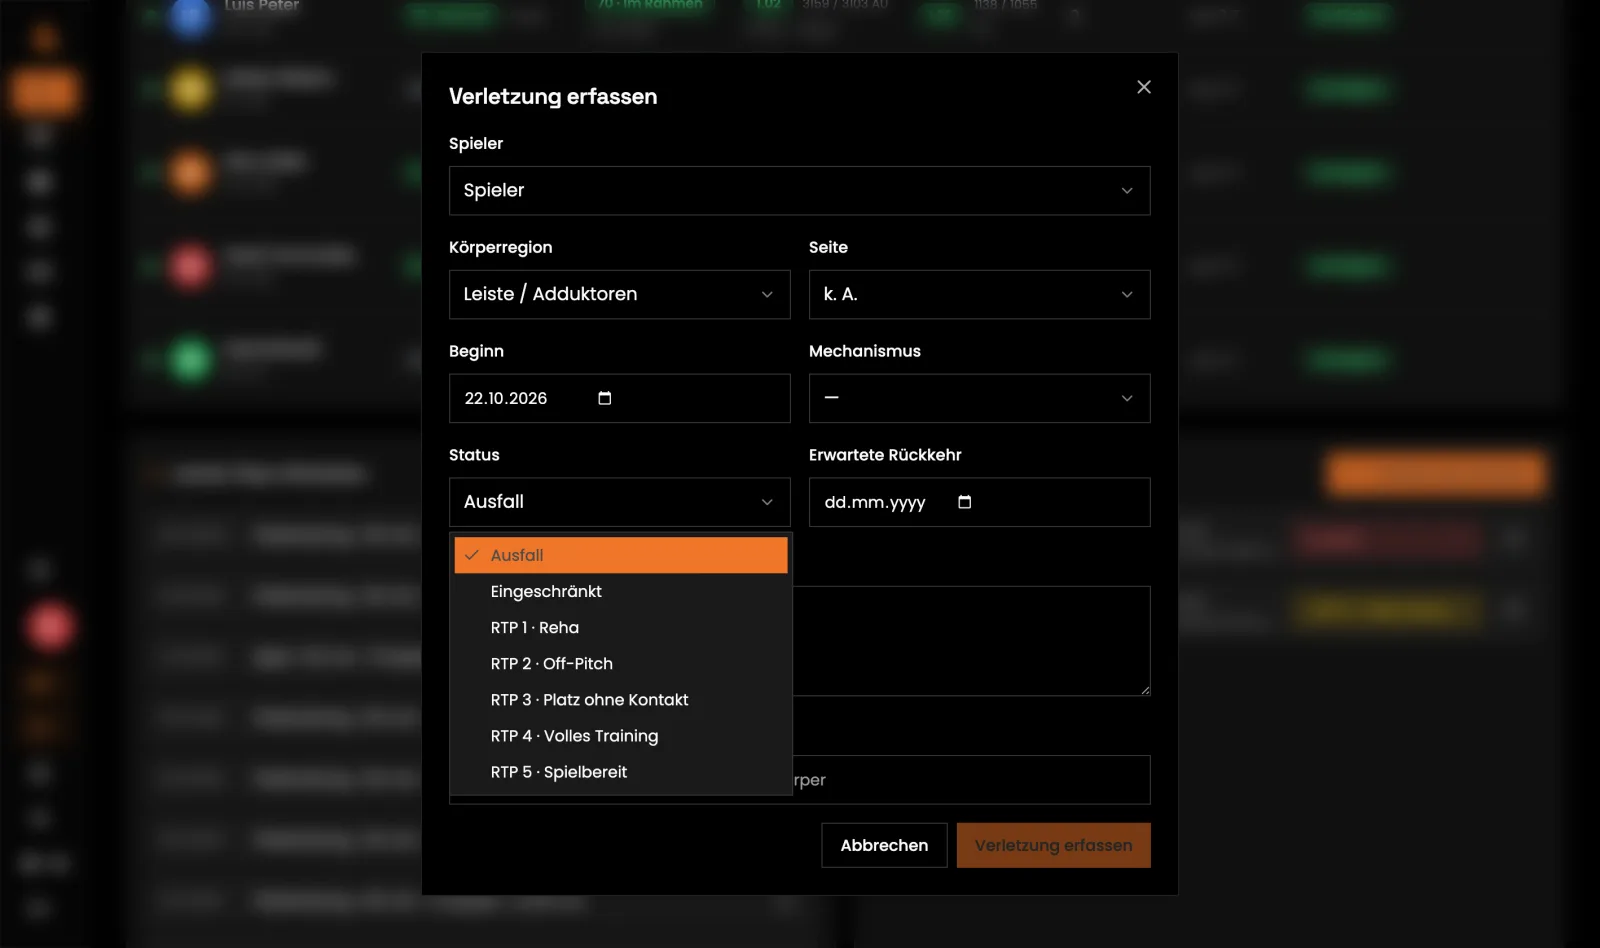Choose RTP 5 · Spielbereit option
The width and height of the screenshot is (1600, 948).
click(x=621, y=772)
